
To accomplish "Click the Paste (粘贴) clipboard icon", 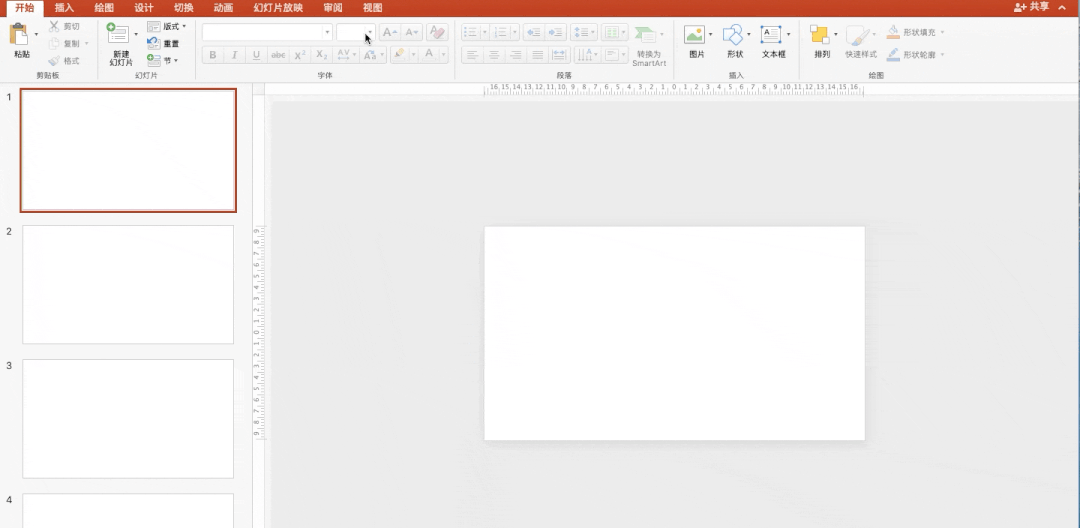I will coord(19,35).
